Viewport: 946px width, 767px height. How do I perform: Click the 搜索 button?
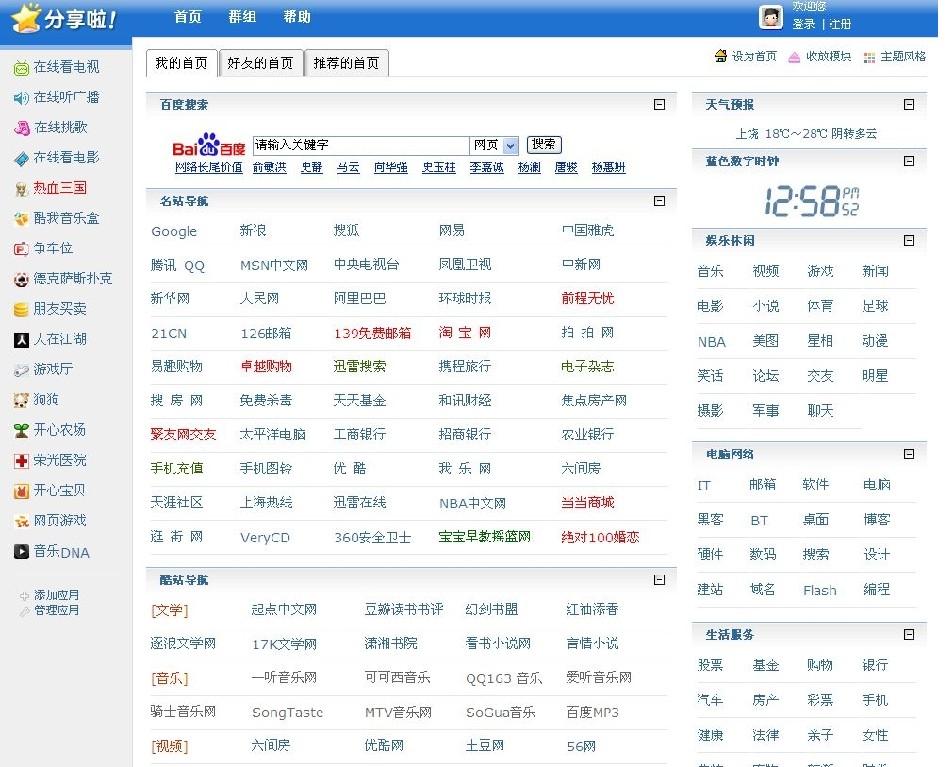(x=544, y=144)
